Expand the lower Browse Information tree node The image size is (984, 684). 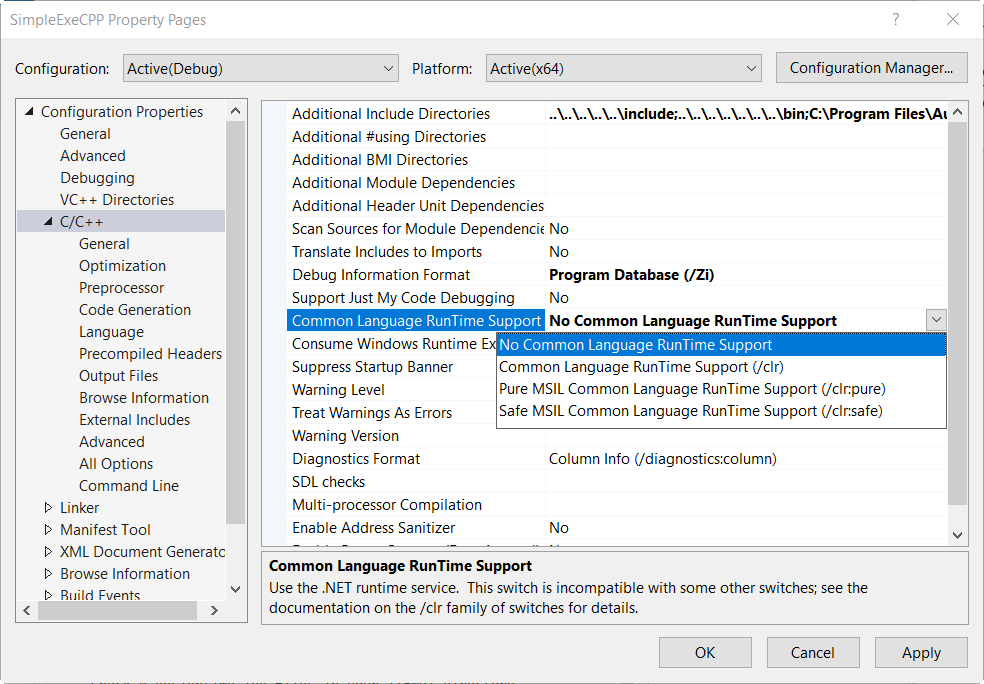pos(48,574)
